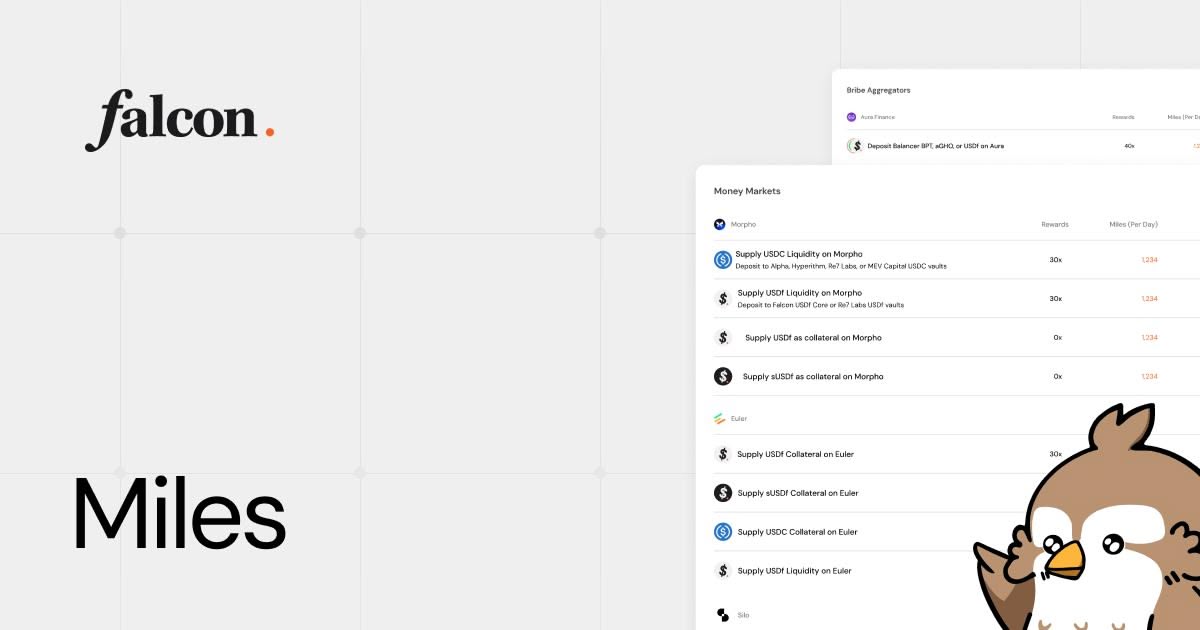
Task: Click the falcon logo
Action: click(179, 120)
